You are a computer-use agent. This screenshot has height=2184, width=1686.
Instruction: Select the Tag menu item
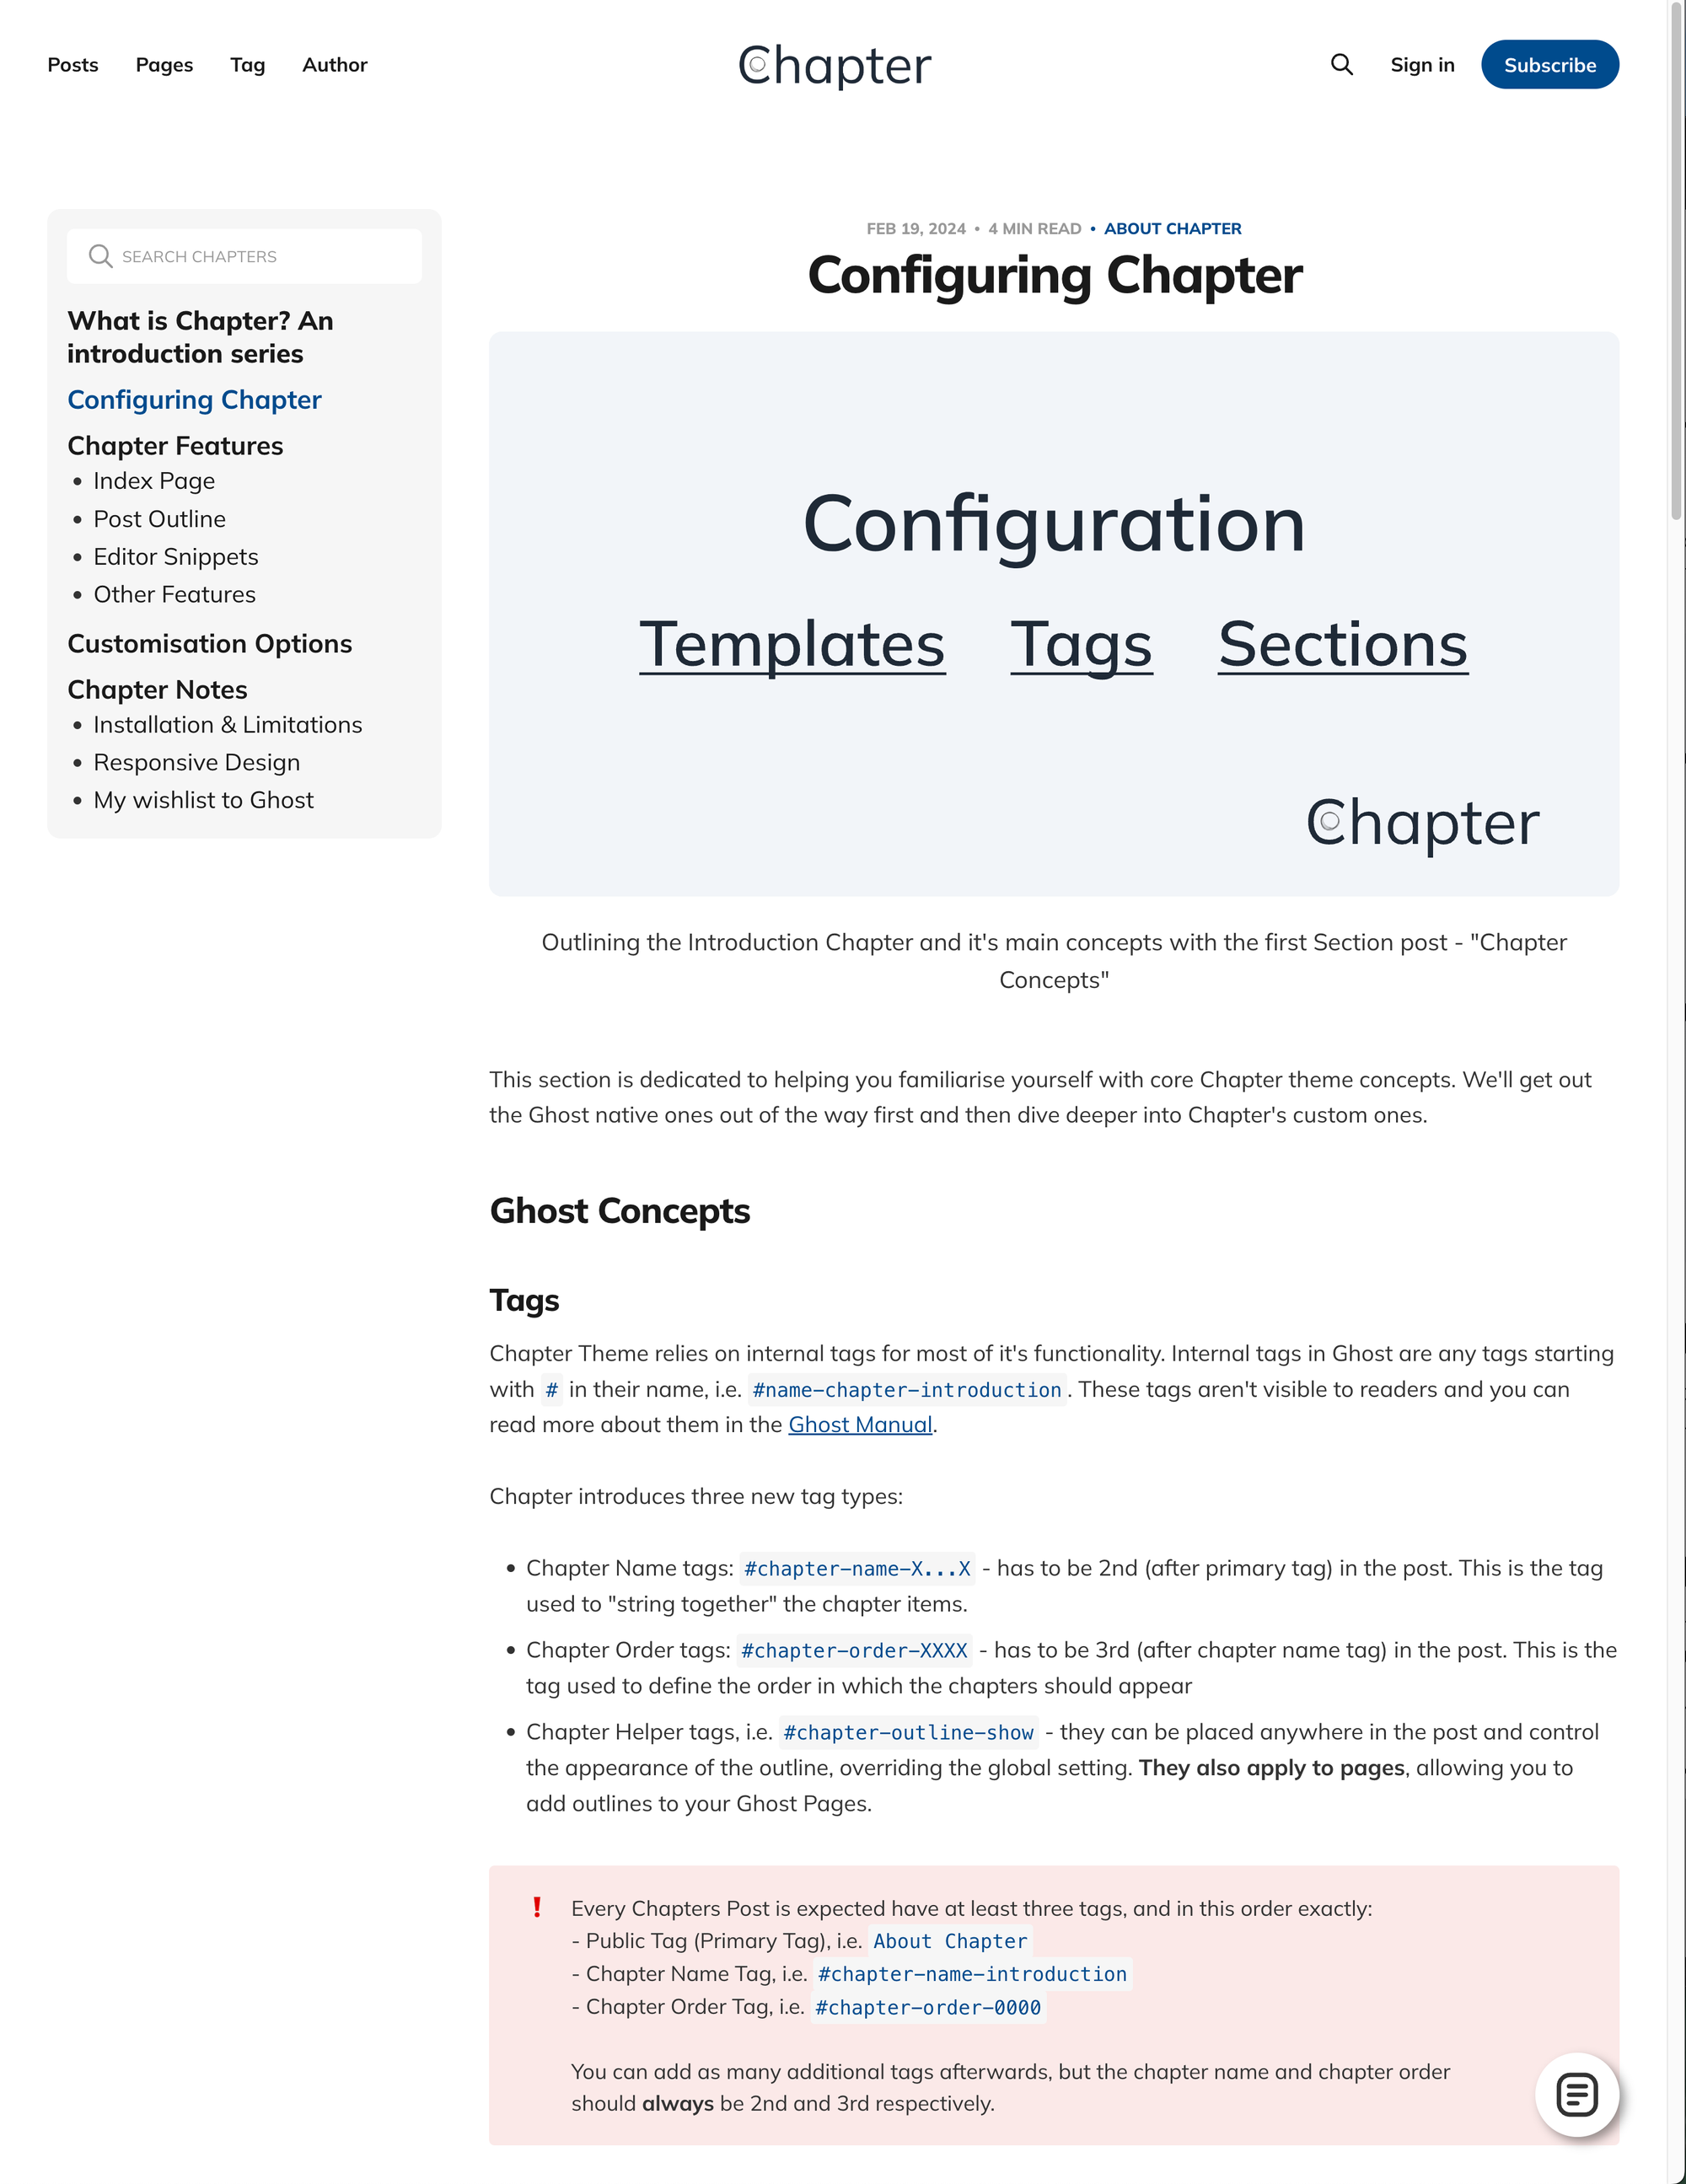click(246, 64)
